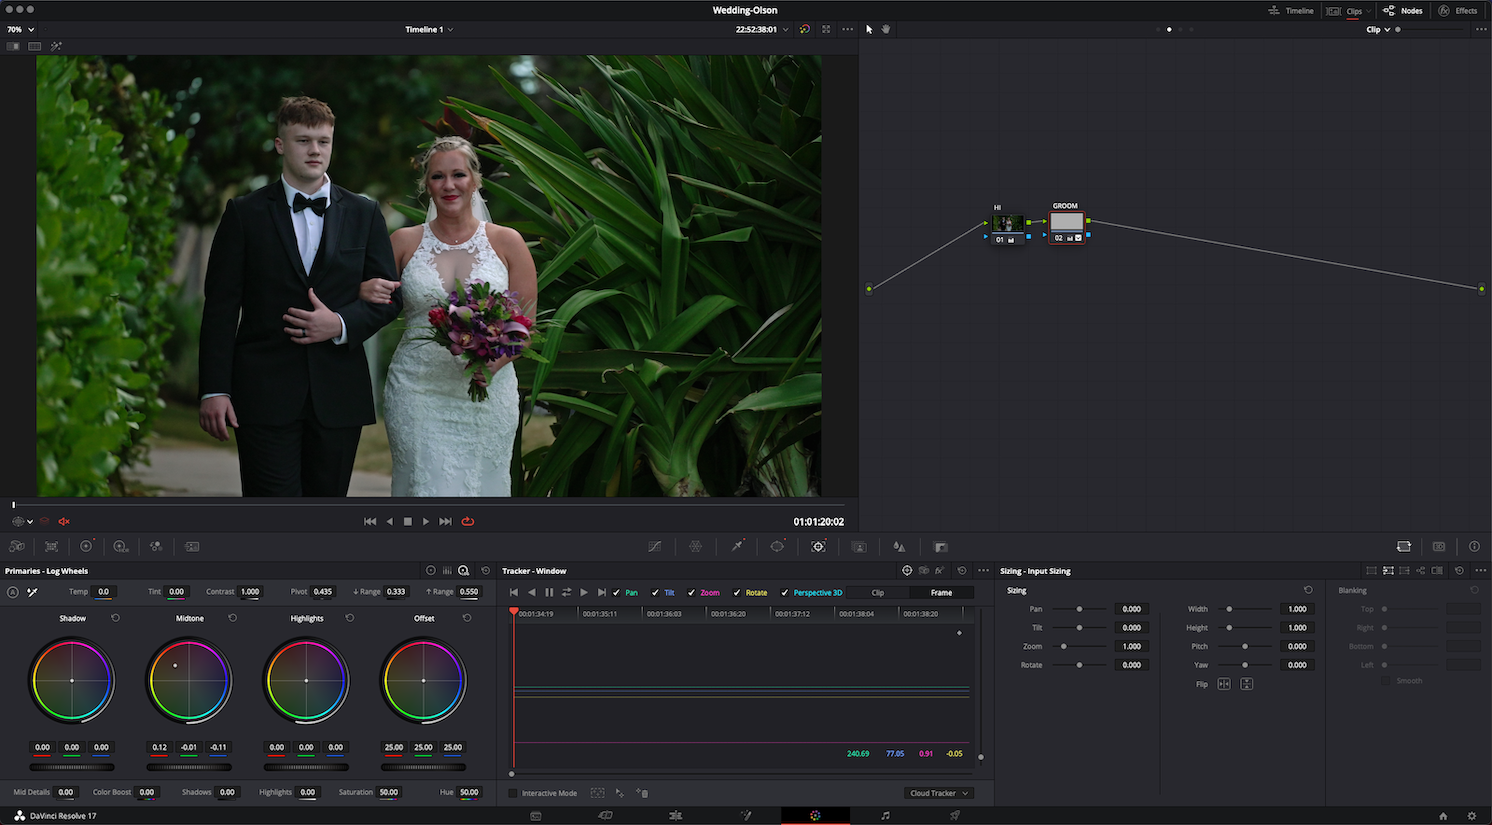Flip image horizontally in Sizing

point(1224,684)
